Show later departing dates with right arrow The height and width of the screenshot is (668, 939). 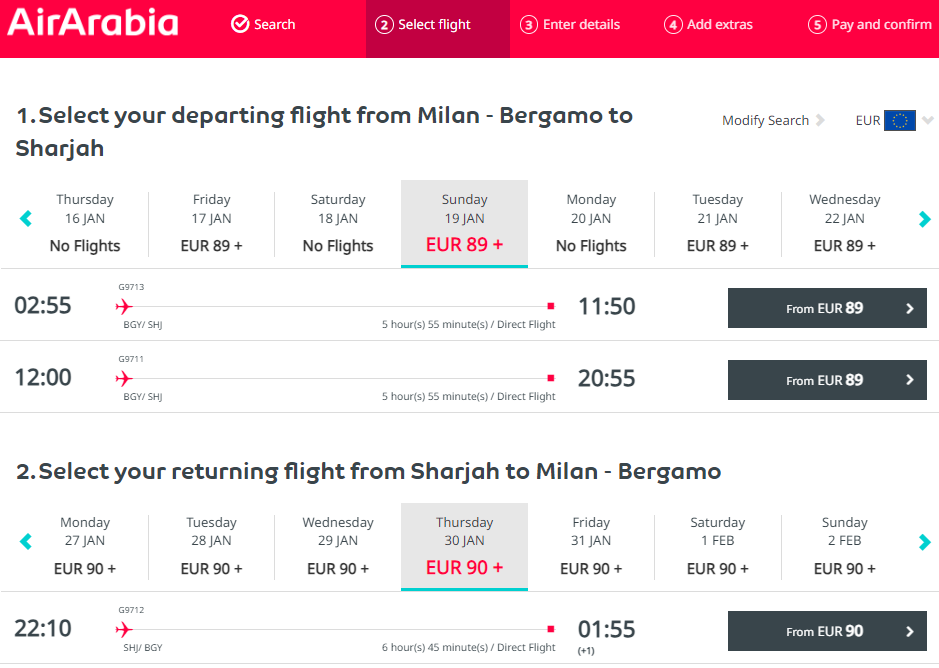(924, 219)
